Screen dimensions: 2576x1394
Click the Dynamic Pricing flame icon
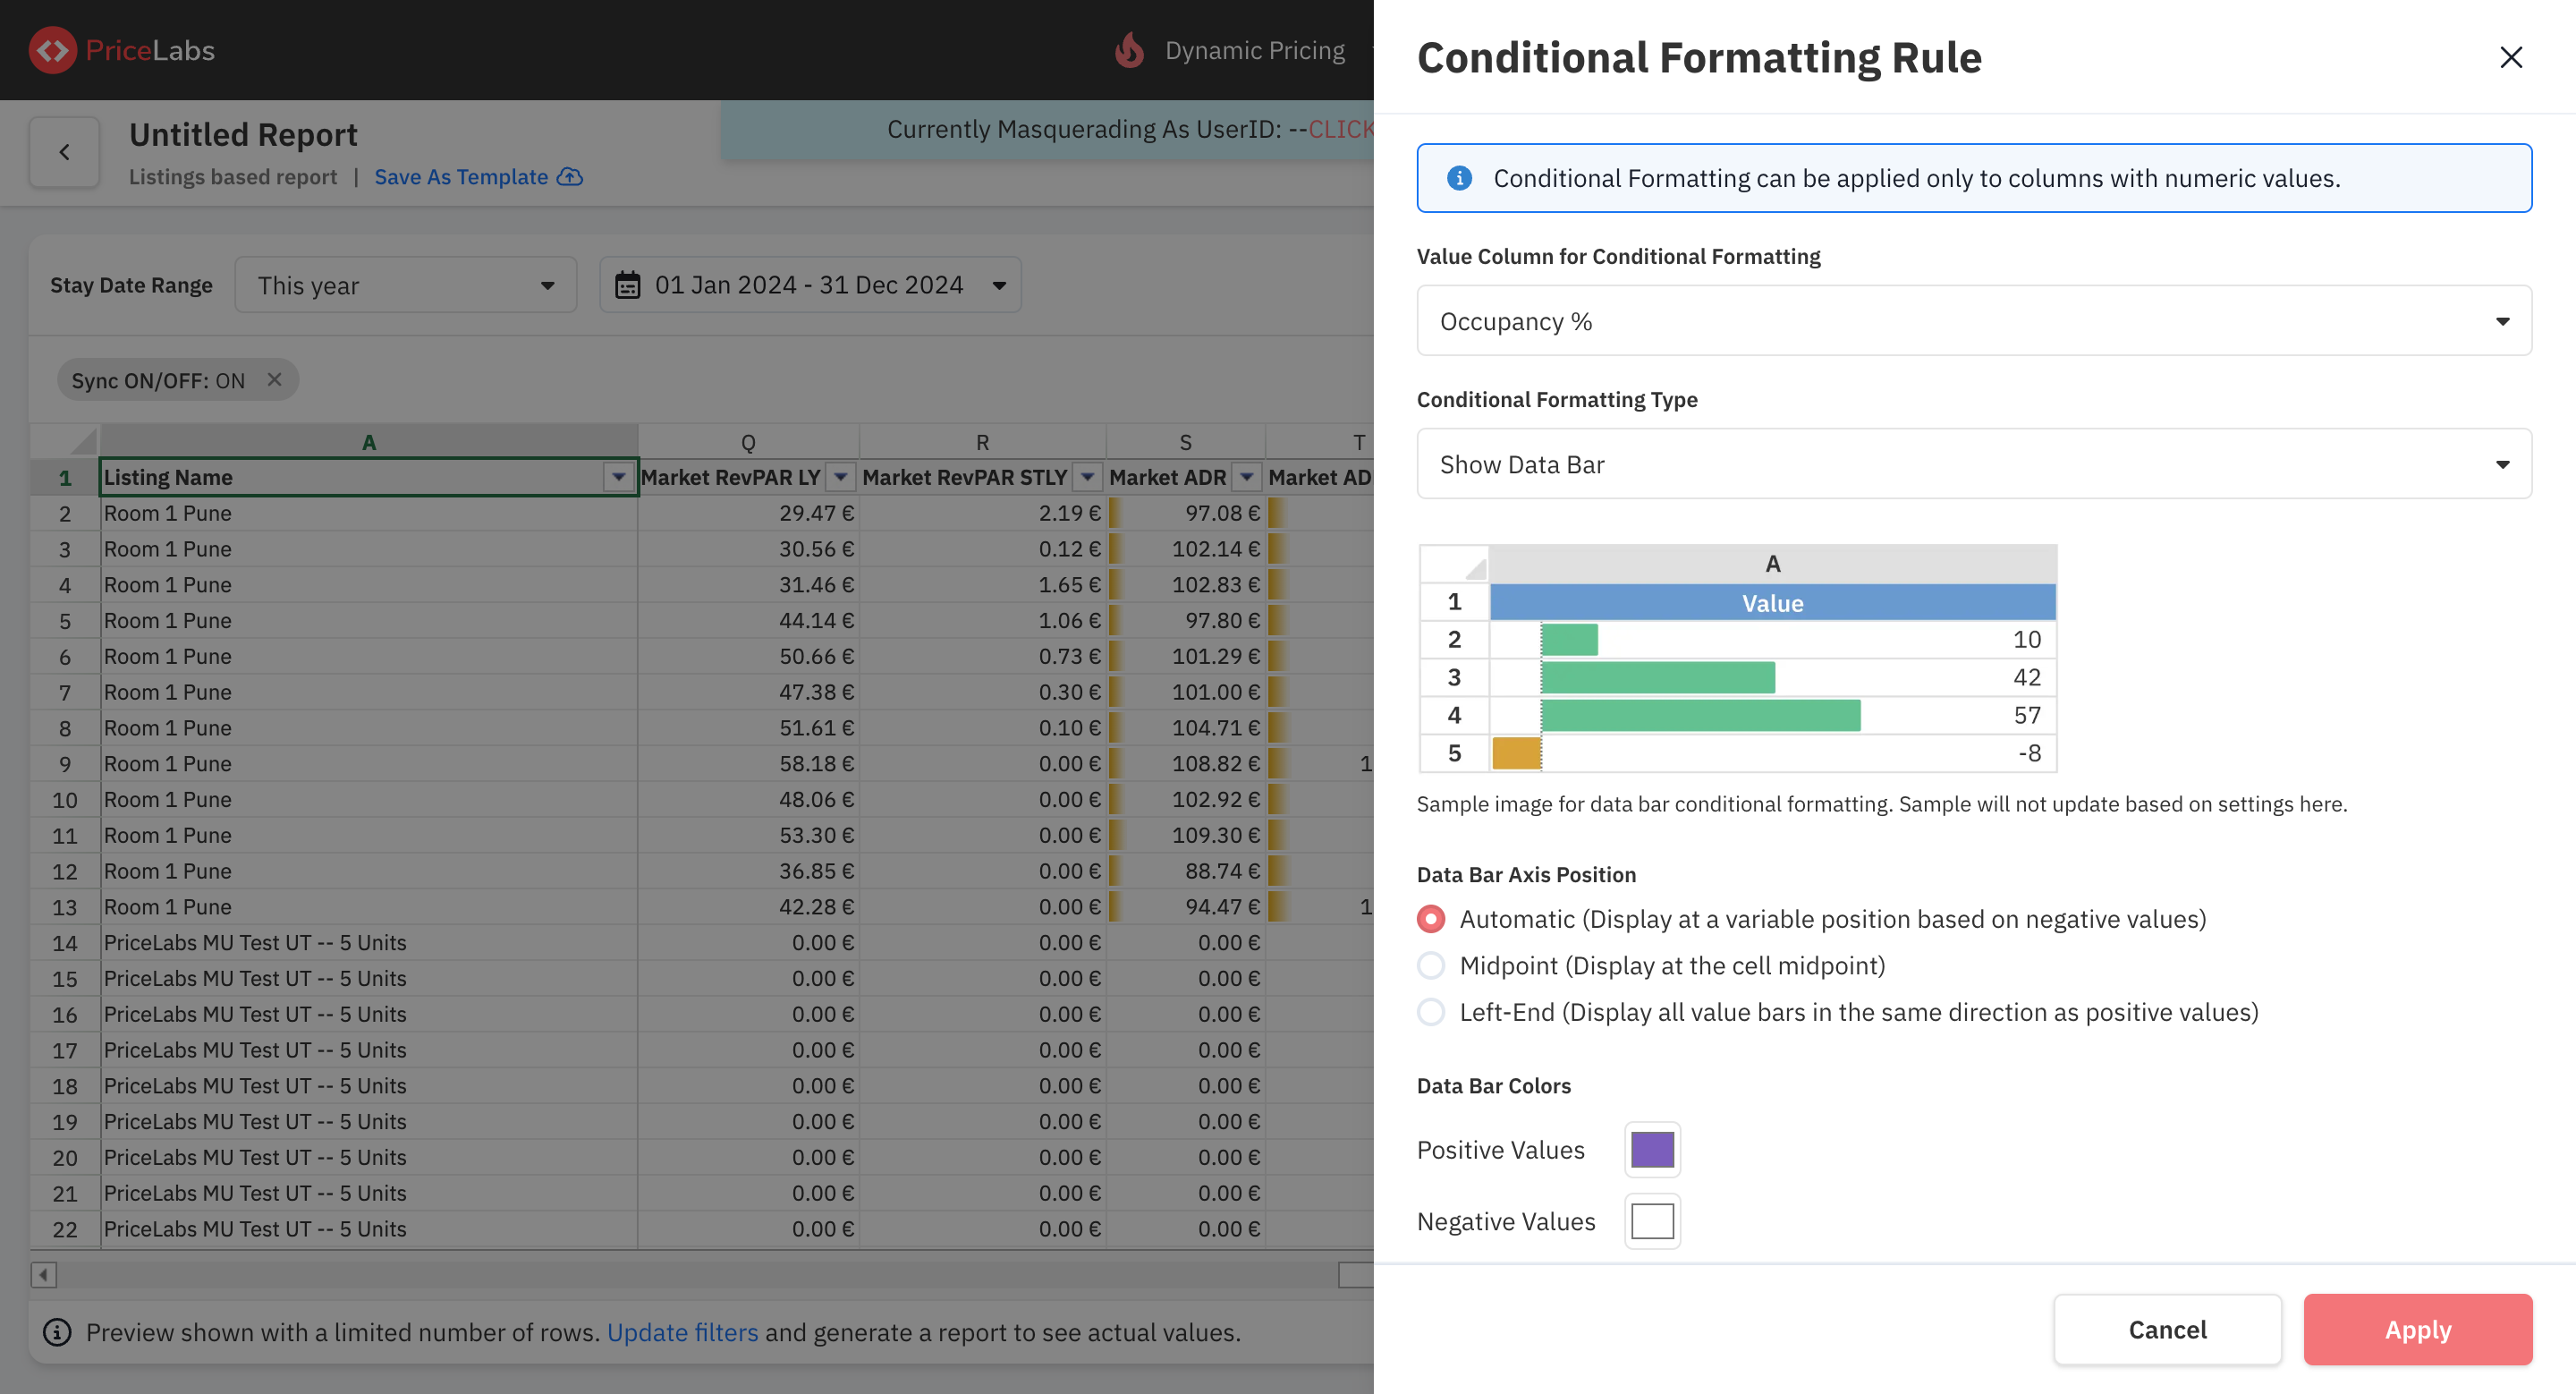(x=1129, y=50)
